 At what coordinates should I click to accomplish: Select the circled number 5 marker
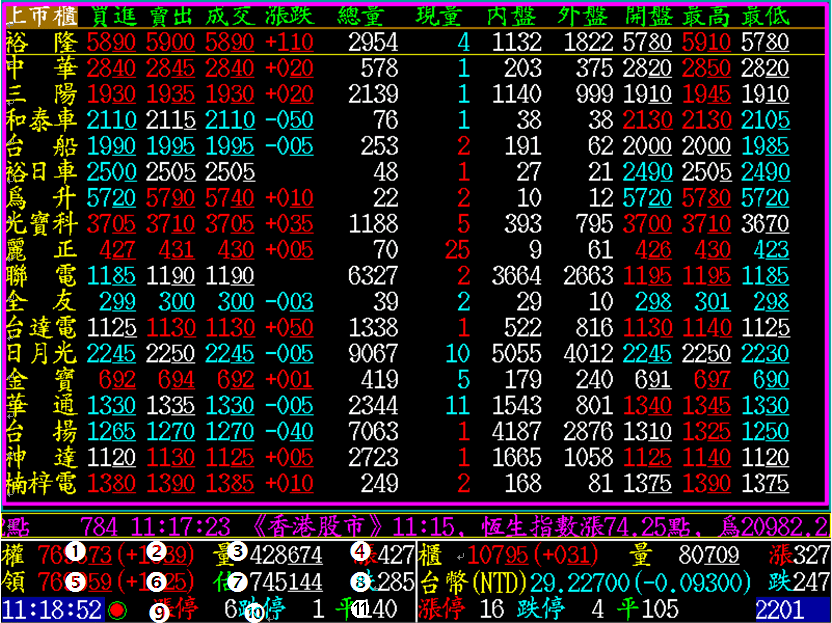[x=75, y=580]
